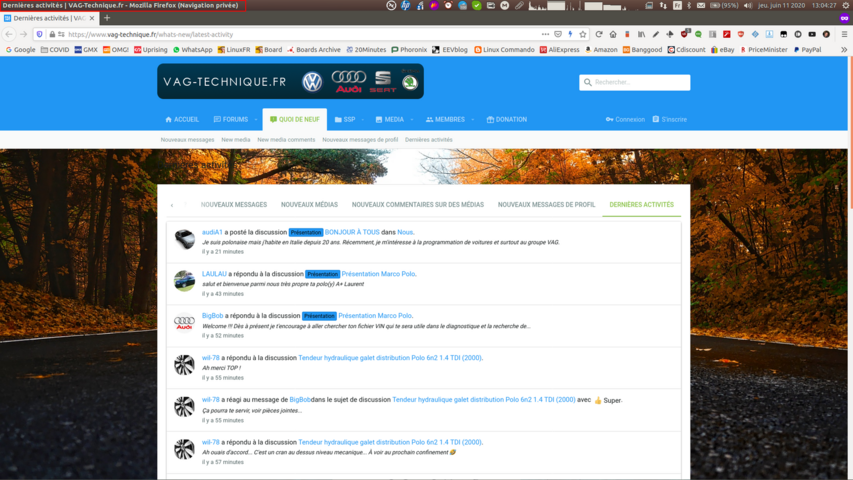853x480 pixels.
Task: Select the DERNIÈRES ACTIVITÉS tab
Action: [x=641, y=205]
